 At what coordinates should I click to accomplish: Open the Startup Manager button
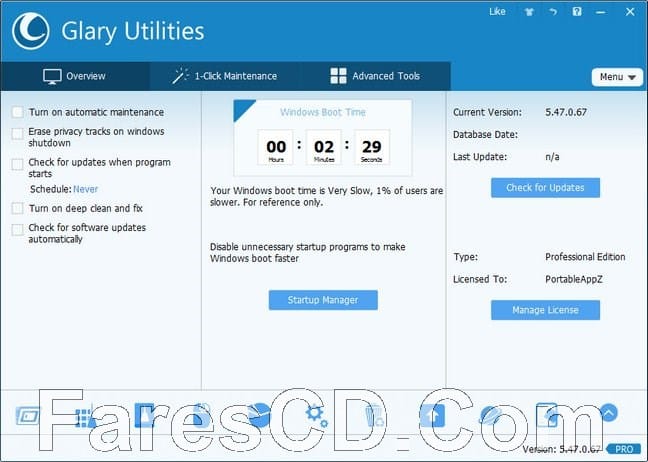click(323, 300)
